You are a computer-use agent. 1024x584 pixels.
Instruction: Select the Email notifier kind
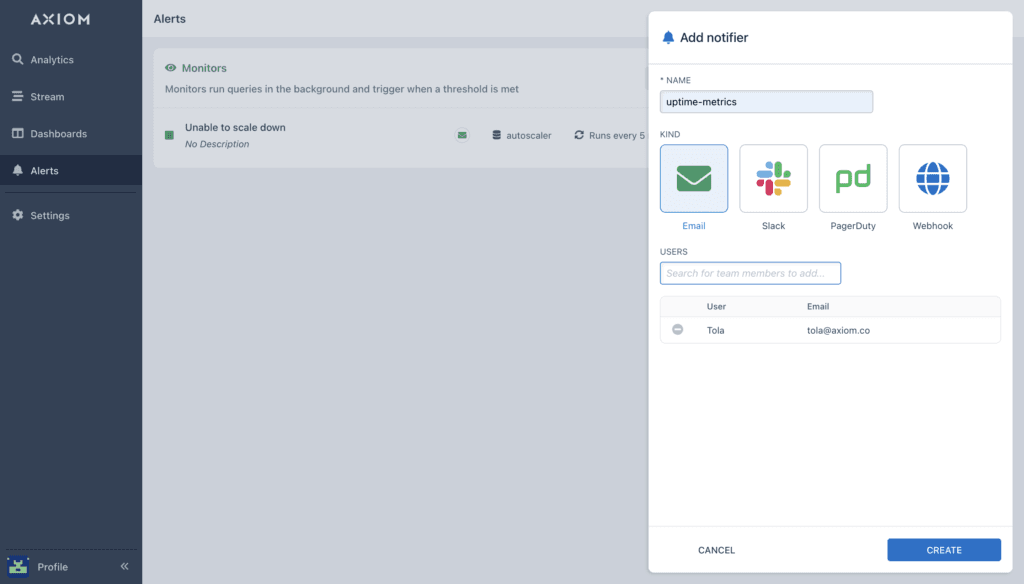point(694,179)
